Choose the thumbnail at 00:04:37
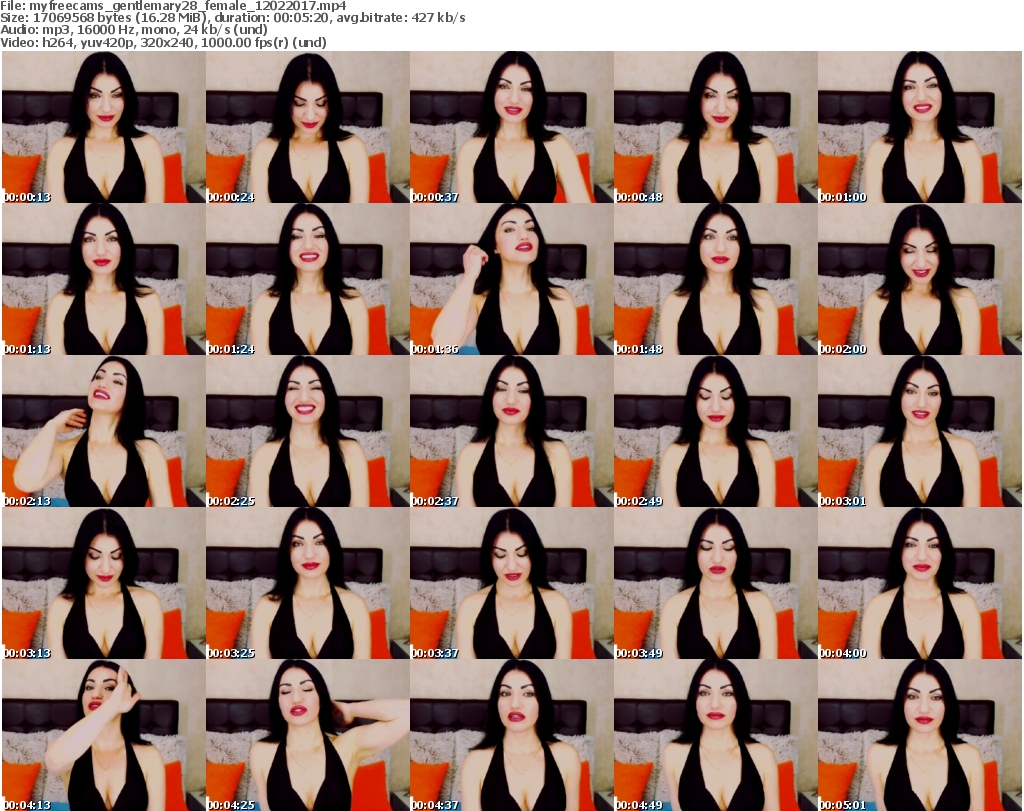The width and height of the screenshot is (1024, 811). click(x=511, y=735)
